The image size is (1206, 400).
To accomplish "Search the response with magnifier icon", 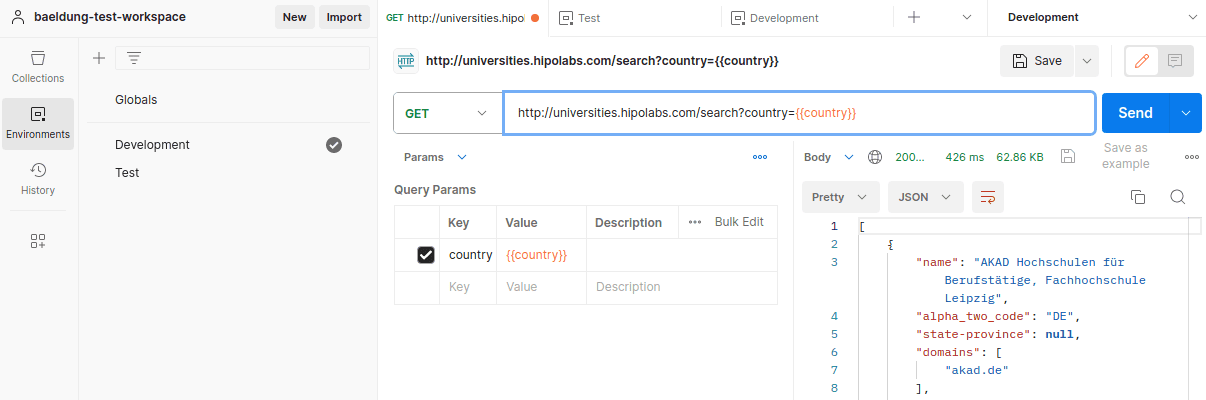I will [1177, 197].
